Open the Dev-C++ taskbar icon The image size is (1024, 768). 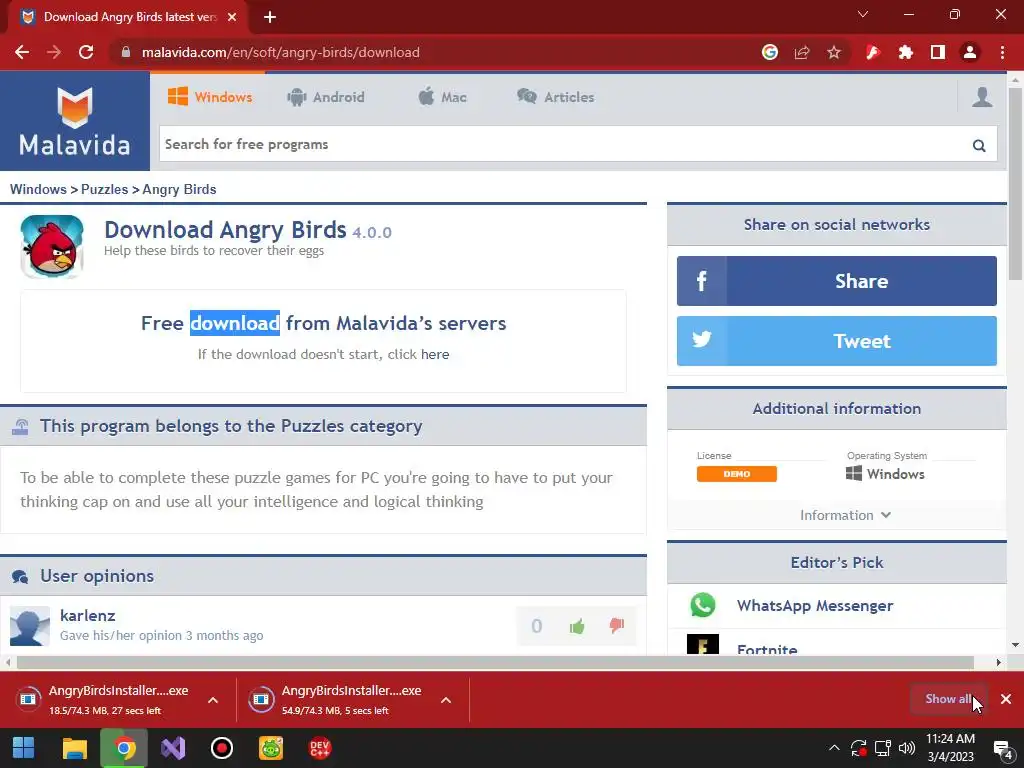[x=320, y=748]
